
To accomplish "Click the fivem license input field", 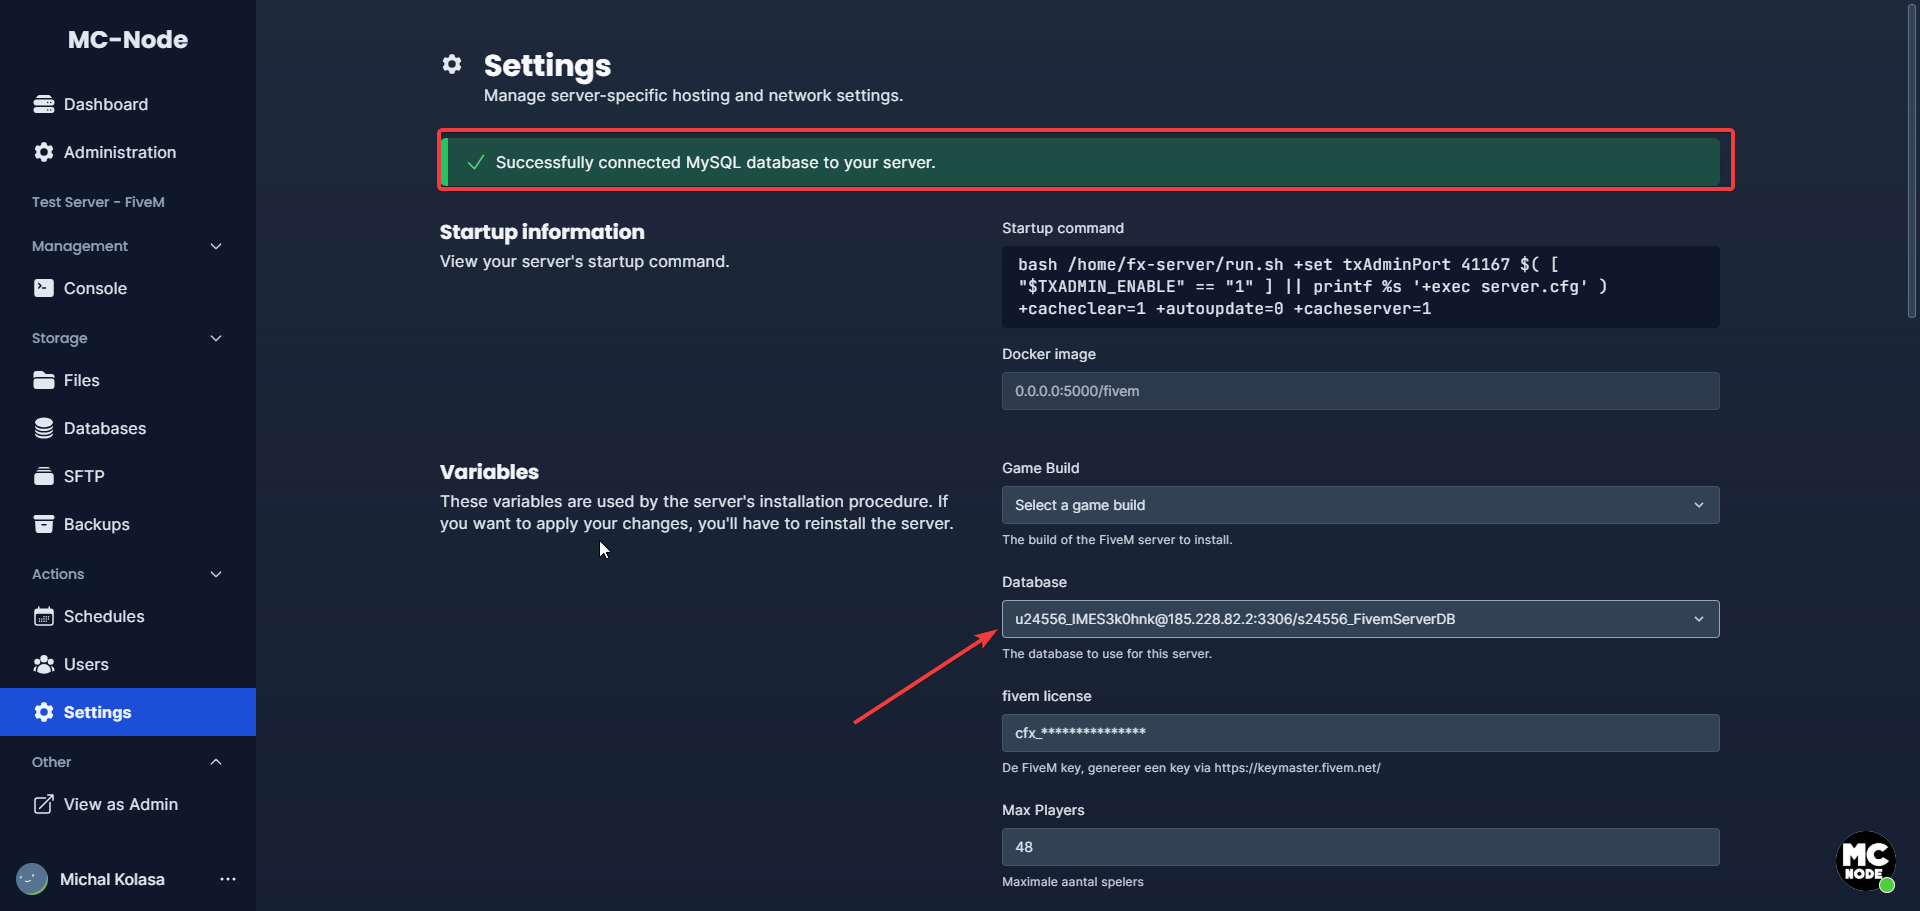I will click(1360, 733).
